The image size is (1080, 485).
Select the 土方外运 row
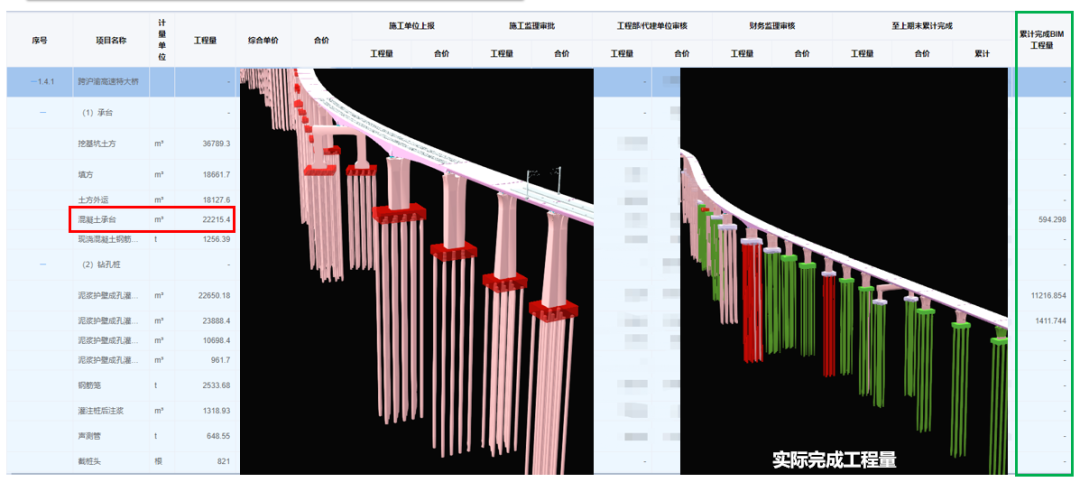[97, 199]
